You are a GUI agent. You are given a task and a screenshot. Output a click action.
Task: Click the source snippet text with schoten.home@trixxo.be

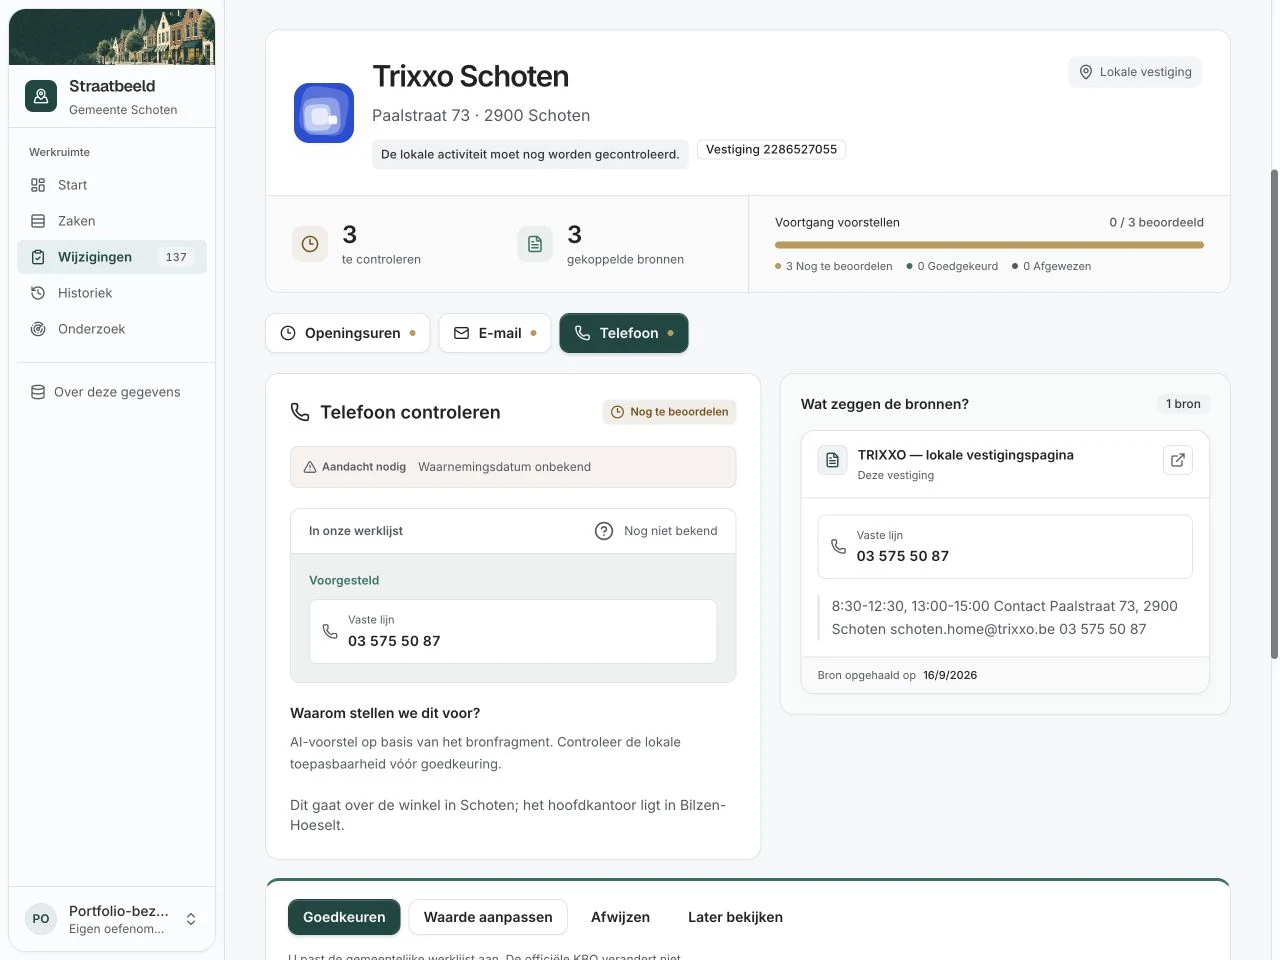coord(1004,617)
